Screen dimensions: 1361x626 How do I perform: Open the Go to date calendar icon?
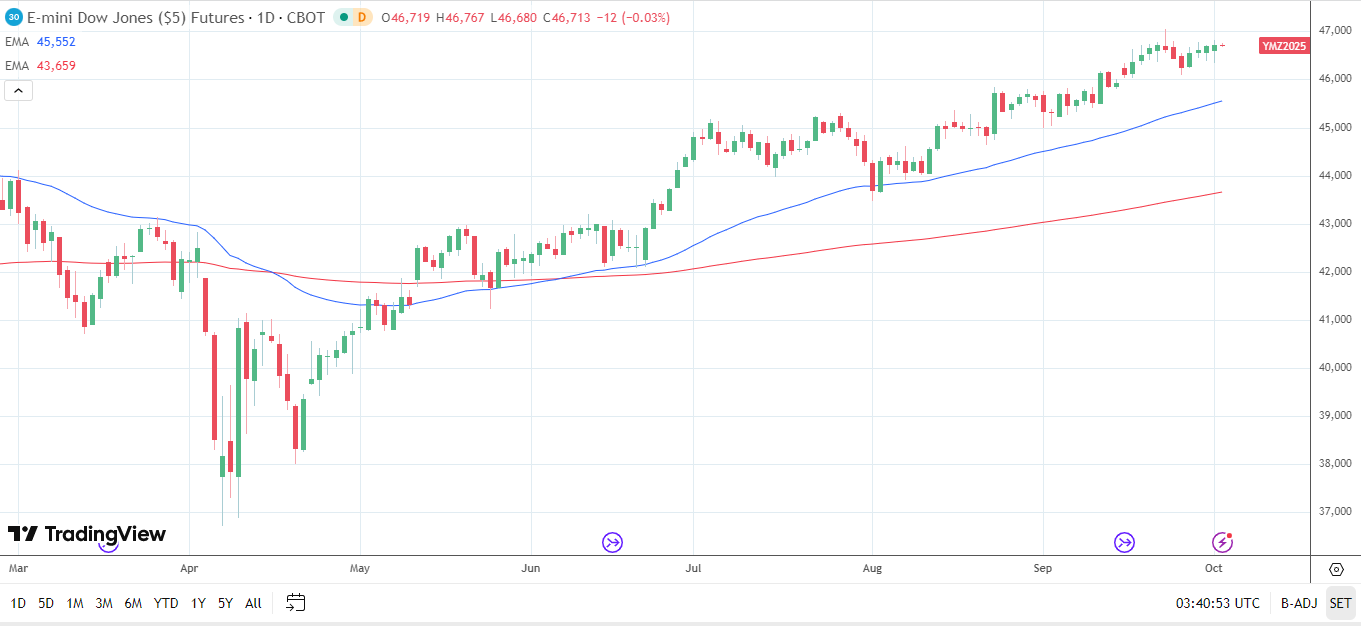(295, 602)
